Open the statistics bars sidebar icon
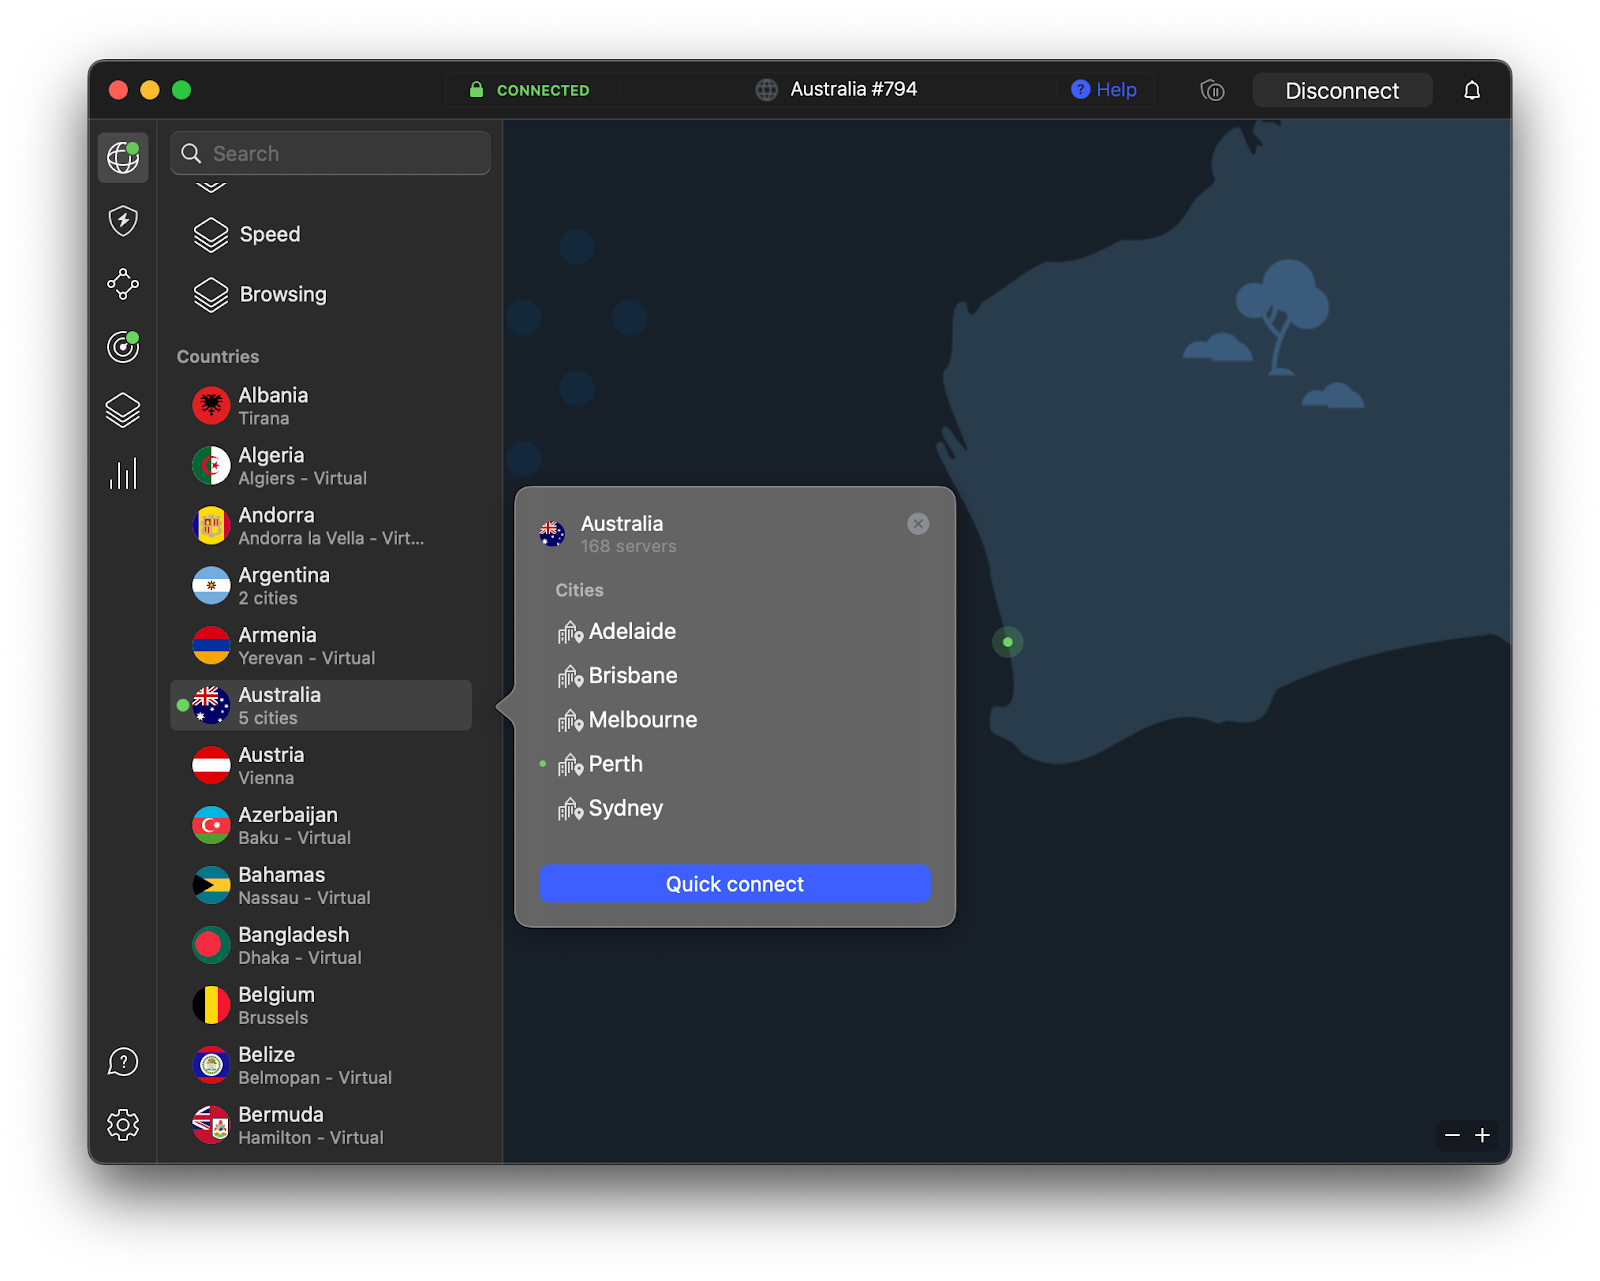The width and height of the screenshot is (1600, 1281). [x=123, y=473]
